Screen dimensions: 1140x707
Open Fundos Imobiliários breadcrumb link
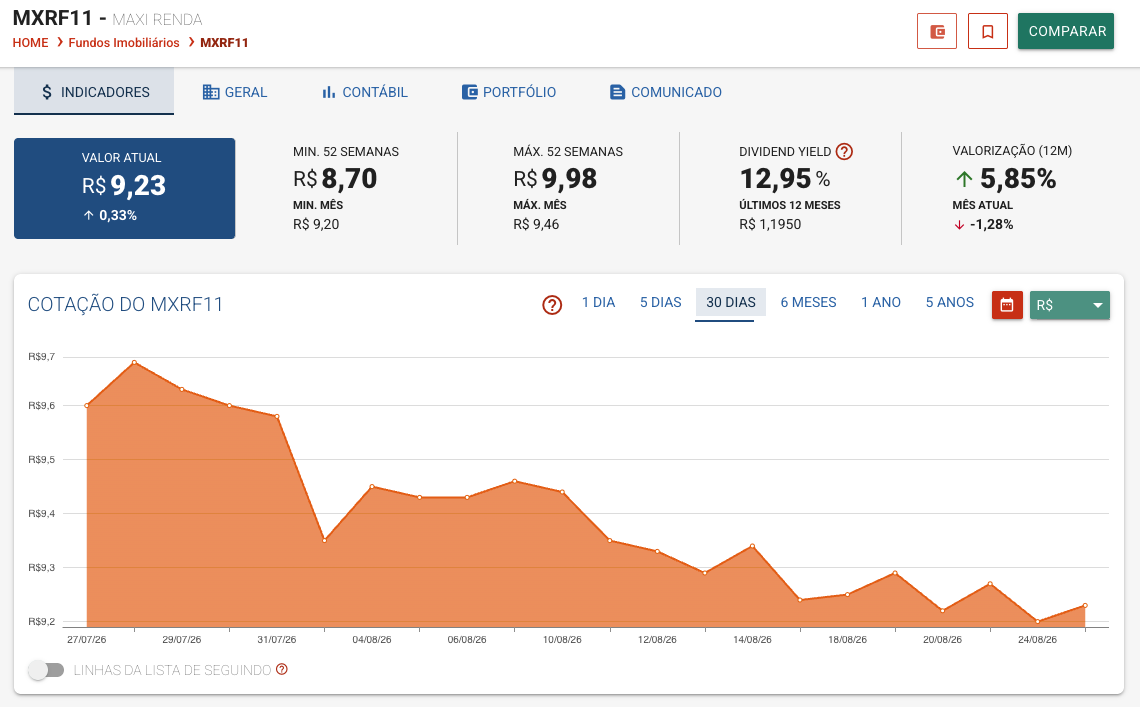pyautogui.click(x=124, y=43)
